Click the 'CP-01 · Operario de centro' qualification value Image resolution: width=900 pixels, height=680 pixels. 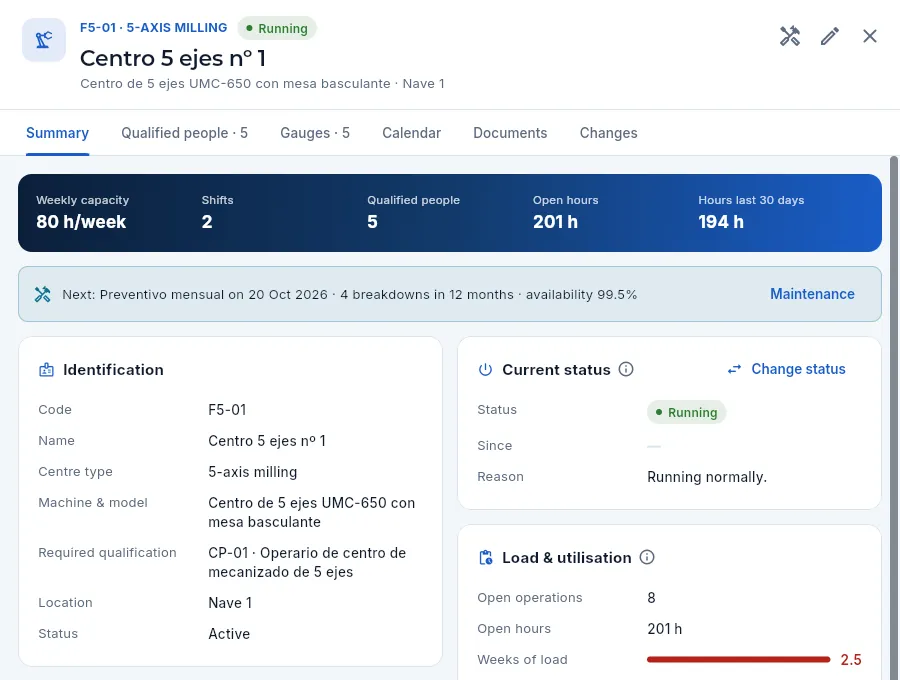click(x=307, y=562)
